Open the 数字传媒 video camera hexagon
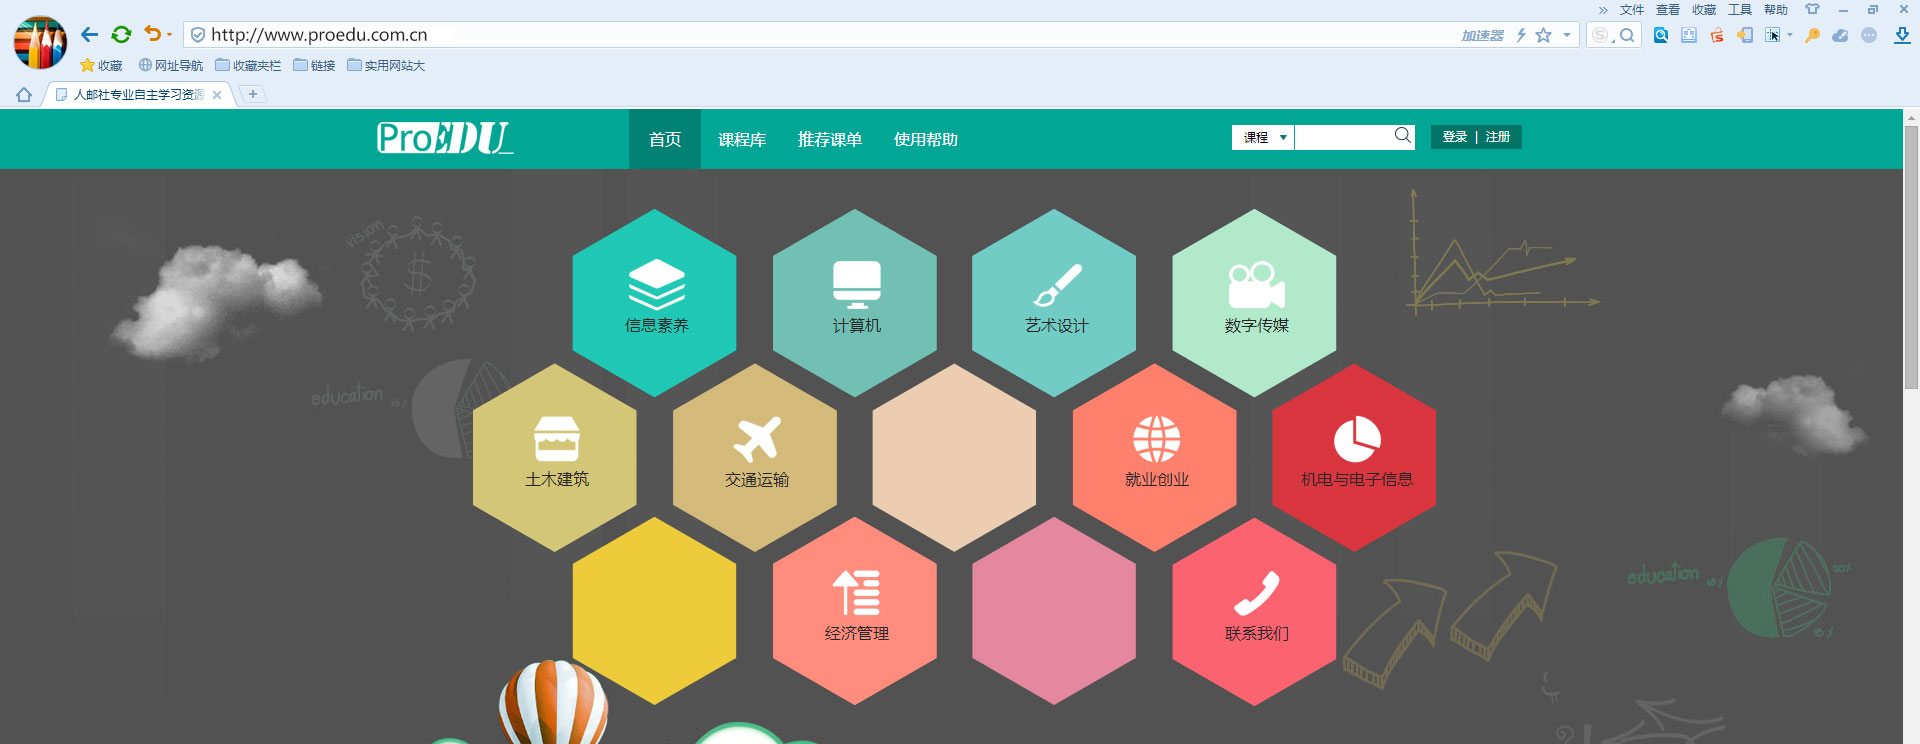The width and height of the screenshot is (1920, 744). (x=1254, y=300)
